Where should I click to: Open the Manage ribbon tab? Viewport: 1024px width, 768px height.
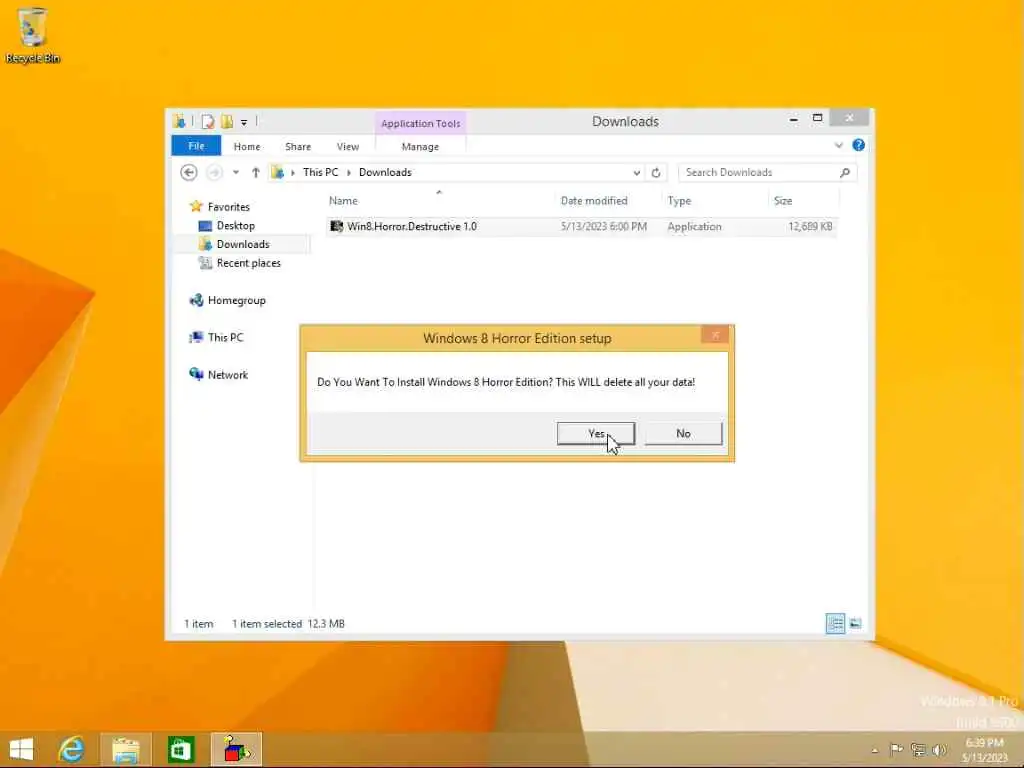pos(420,147)
